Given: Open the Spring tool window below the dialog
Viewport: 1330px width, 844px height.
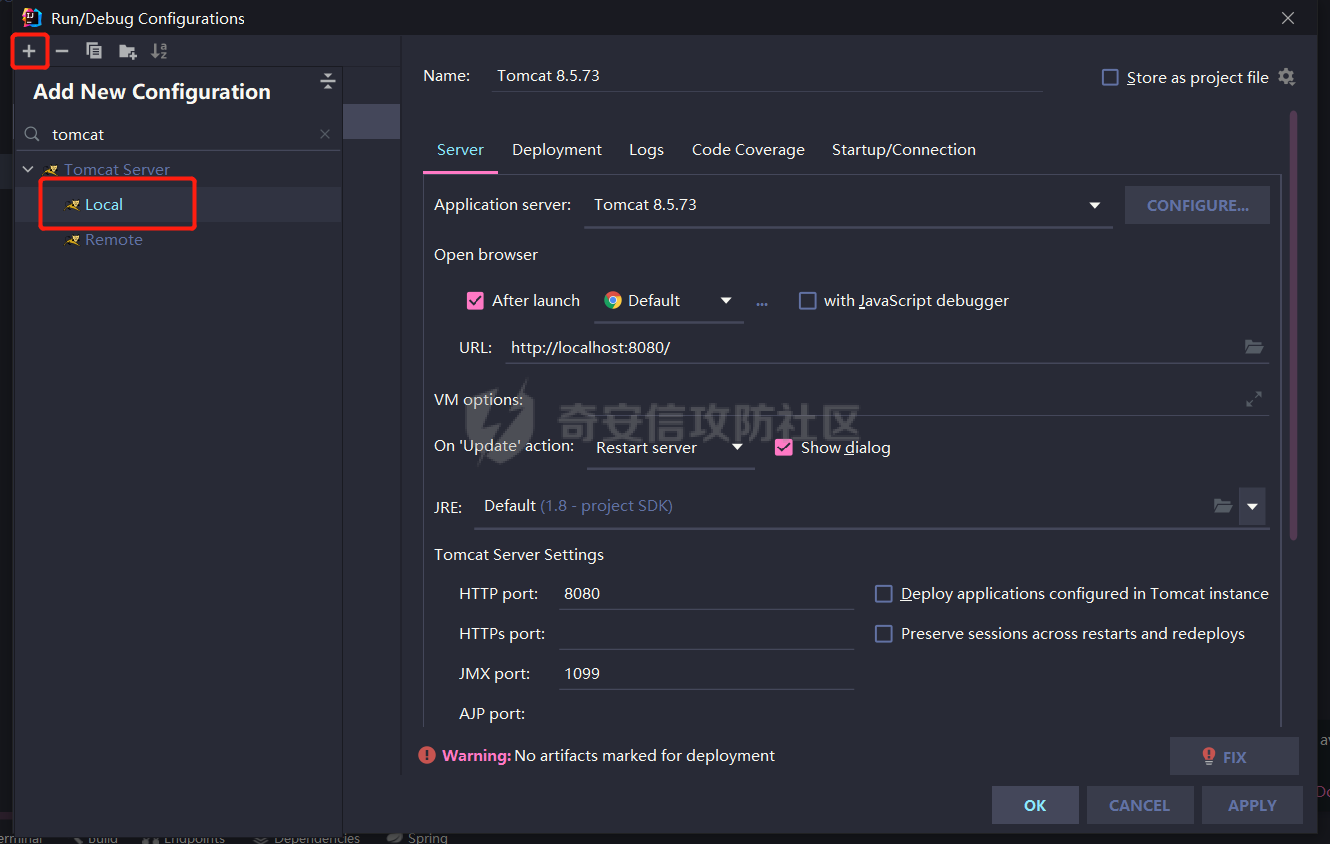Looking at the screenshot, I should [x=417, y=838].
